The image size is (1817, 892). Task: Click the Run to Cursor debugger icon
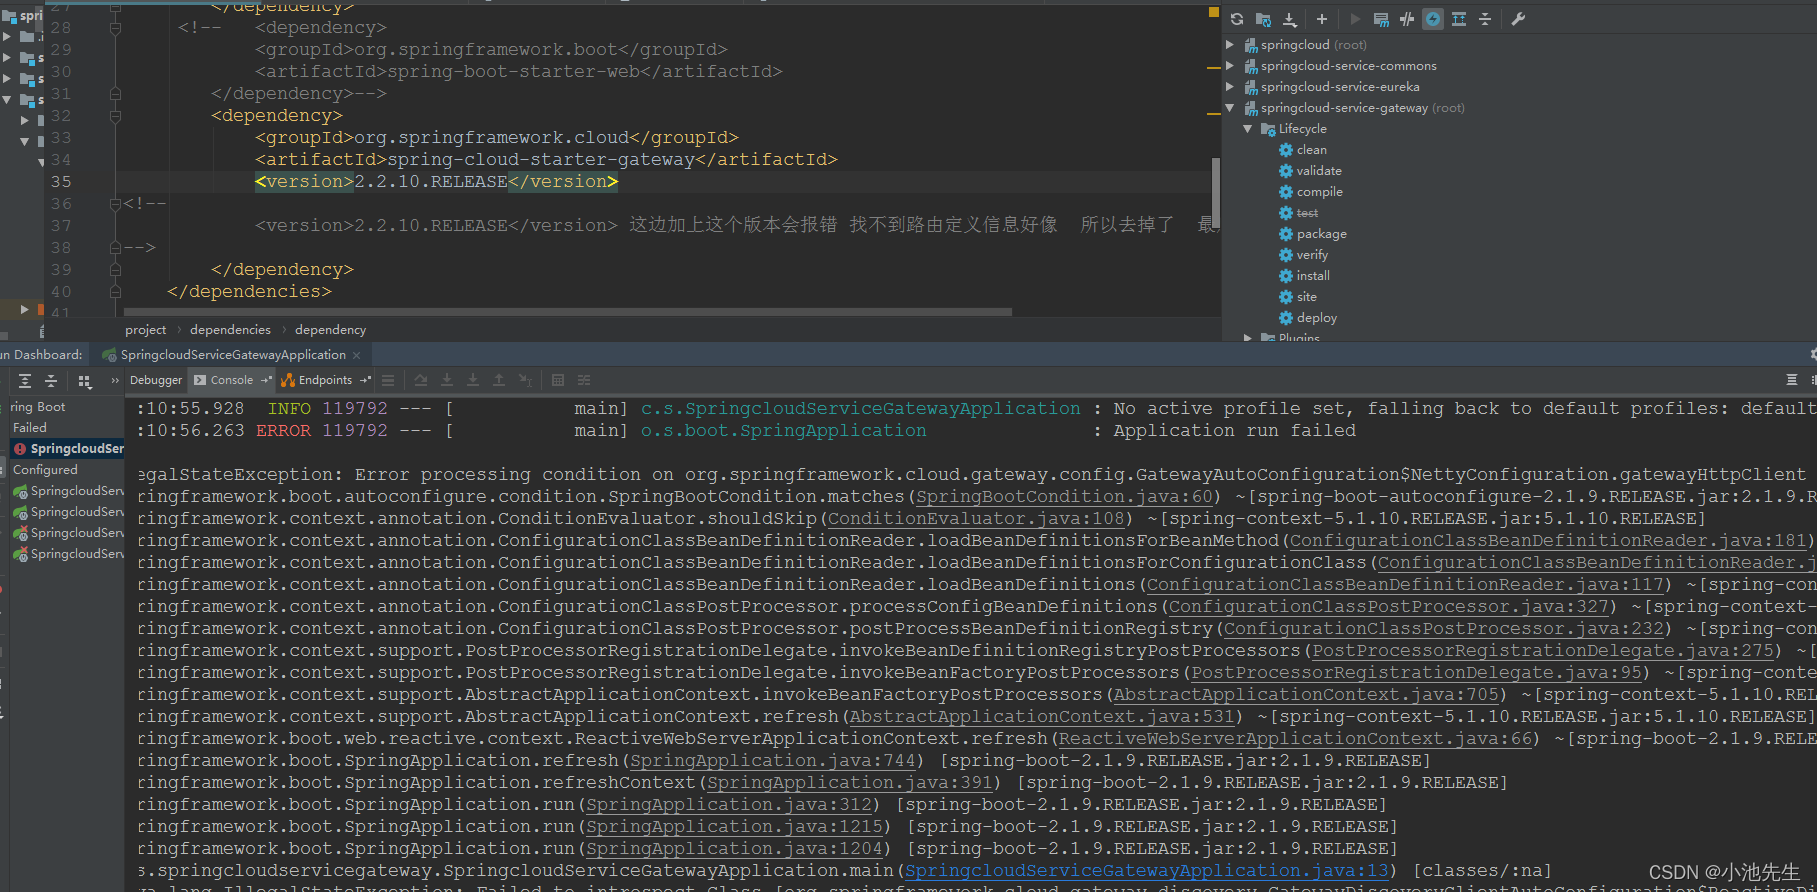(525, 380)
